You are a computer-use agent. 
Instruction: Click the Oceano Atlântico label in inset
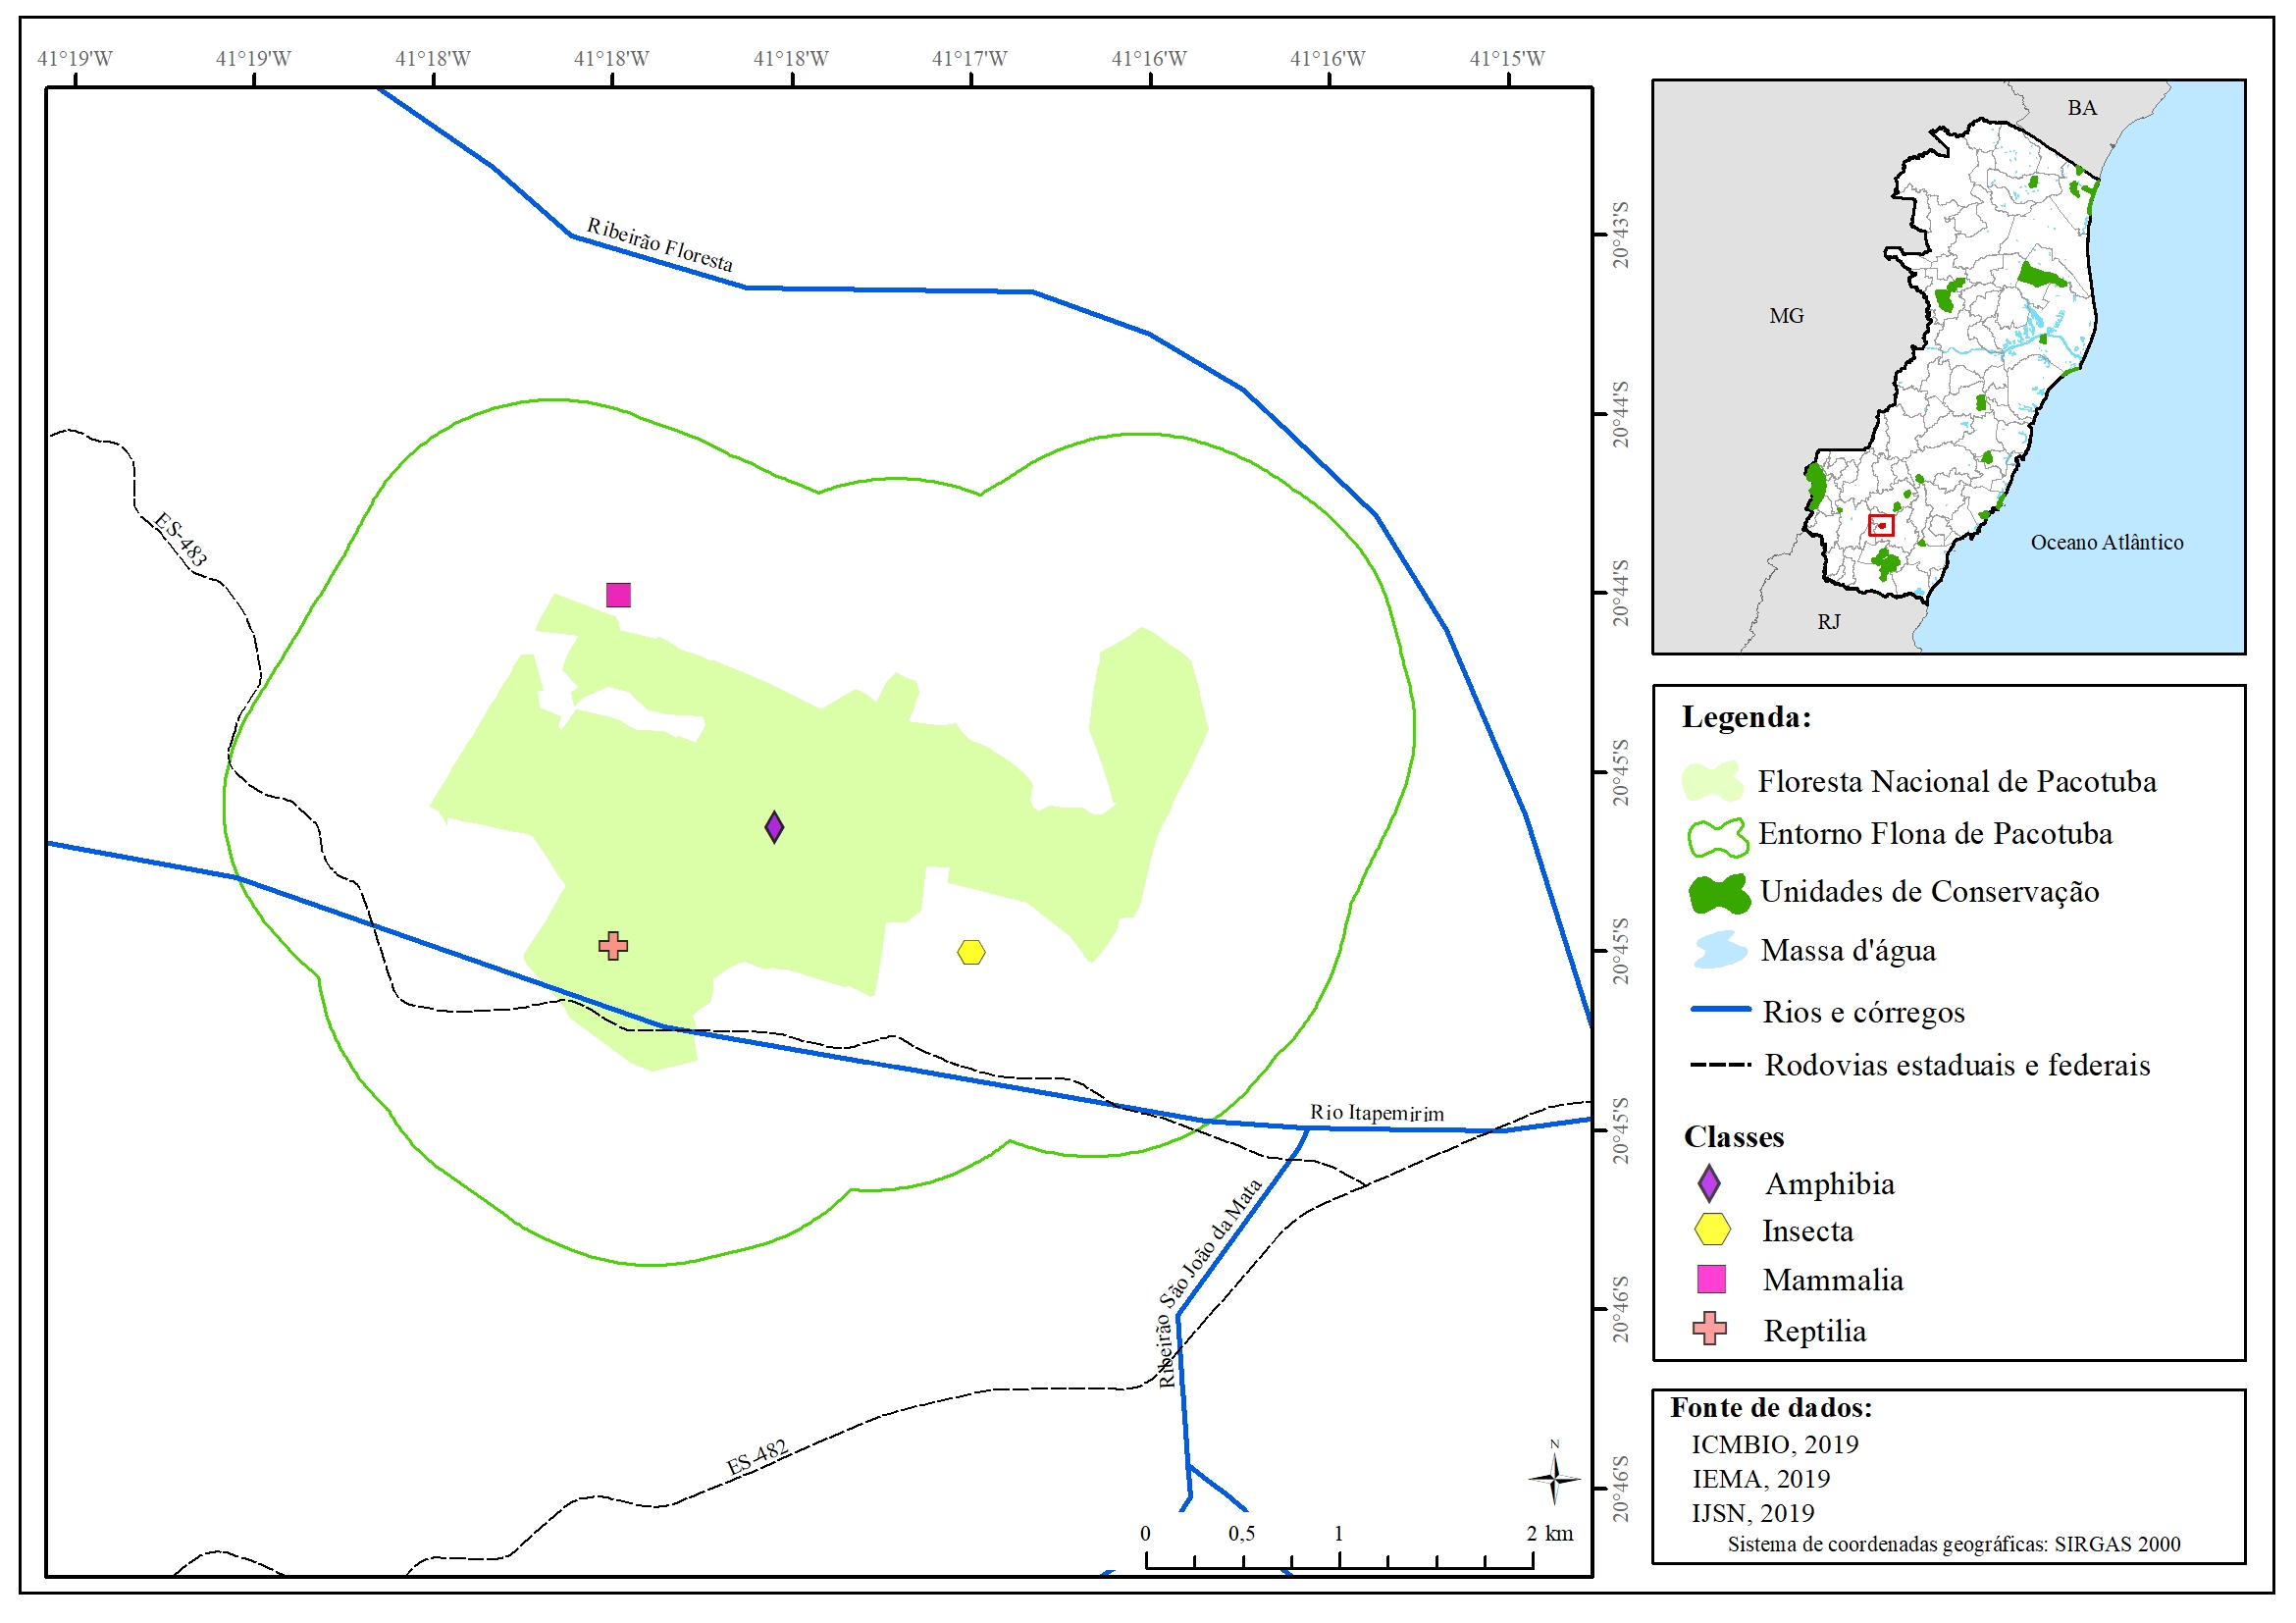2106,542
